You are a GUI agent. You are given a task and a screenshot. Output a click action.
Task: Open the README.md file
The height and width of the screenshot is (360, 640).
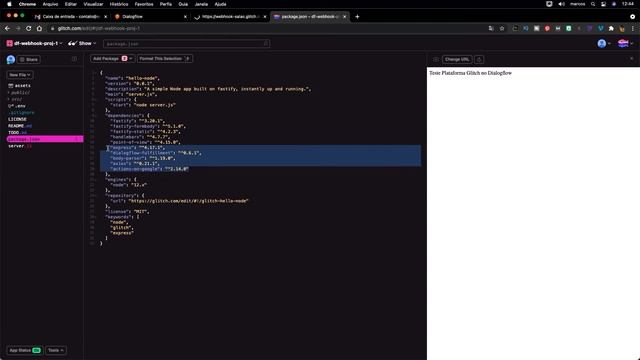pyautogui.click(x=20, y=126)
